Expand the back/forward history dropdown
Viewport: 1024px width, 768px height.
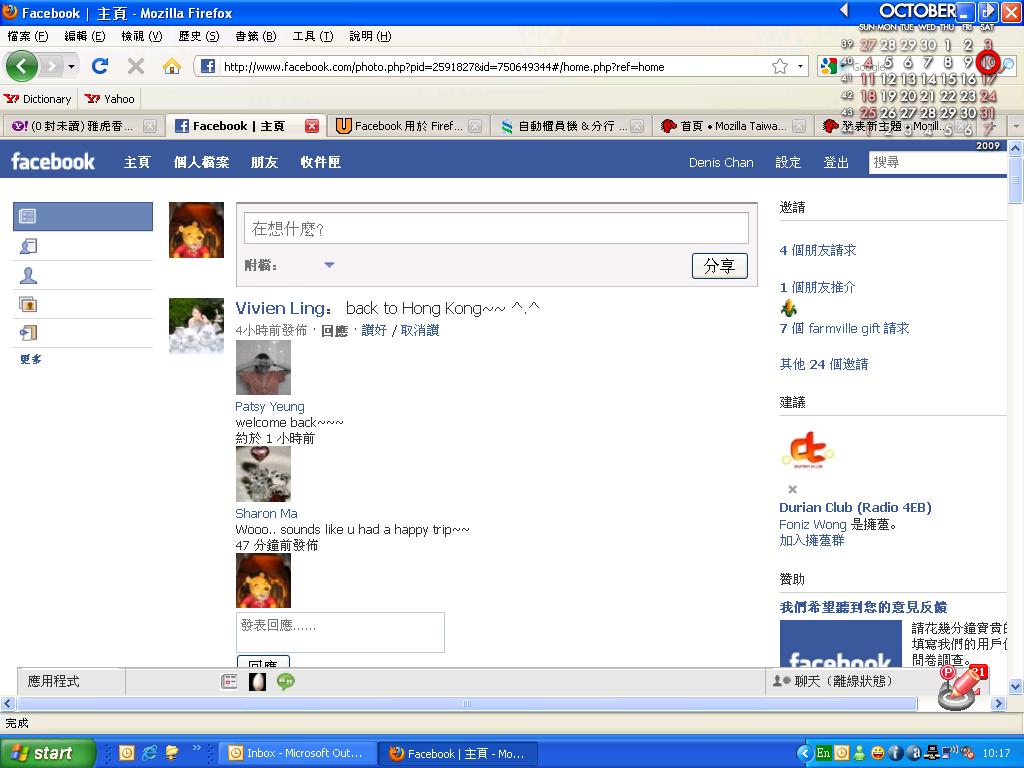[x=71, y=66]
